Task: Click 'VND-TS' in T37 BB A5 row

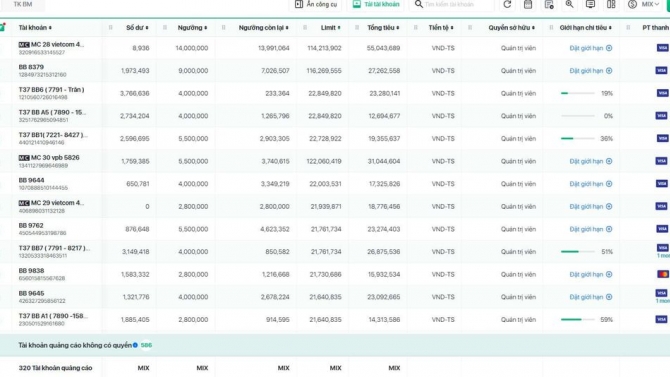Action: (x=443, y=116)
